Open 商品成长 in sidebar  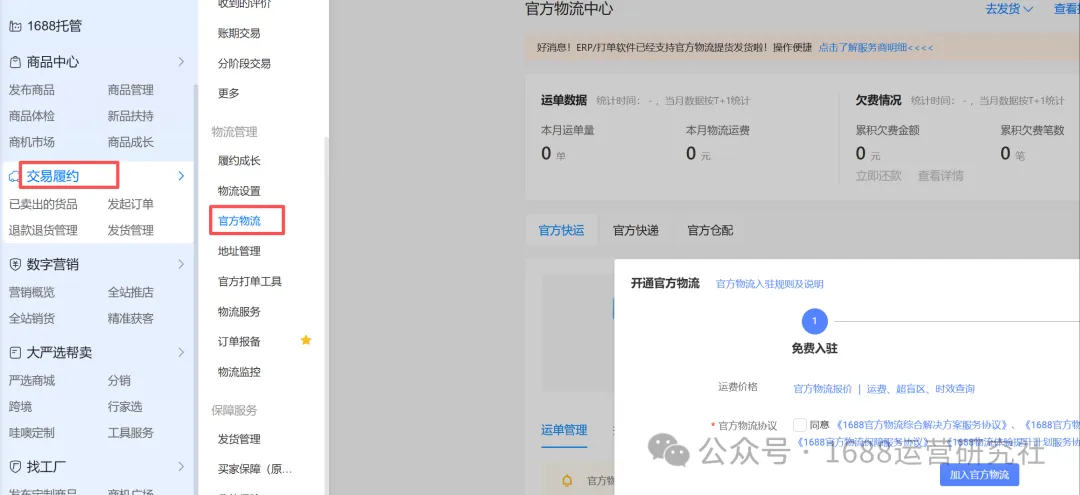click(x=131, y=143)
